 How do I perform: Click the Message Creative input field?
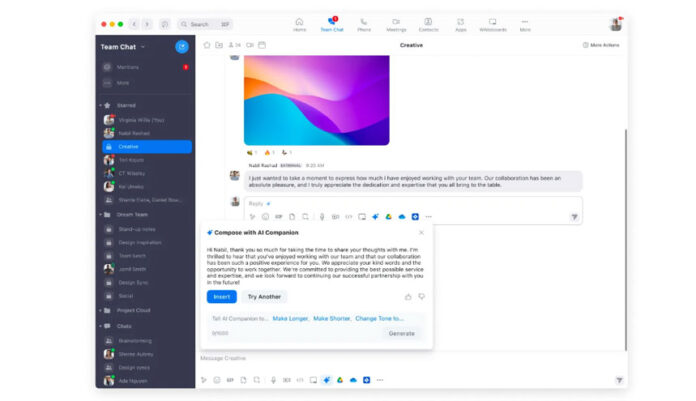(x=400, y=358)
